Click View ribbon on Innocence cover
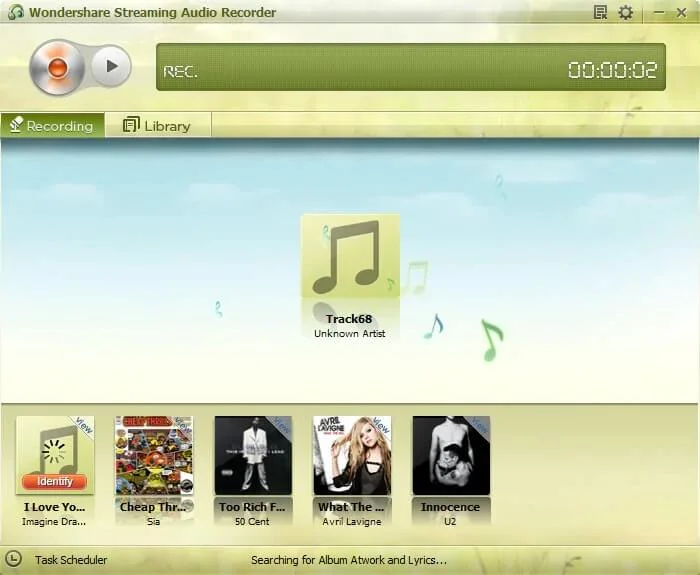Screen dimensions: 700x575 480,425
